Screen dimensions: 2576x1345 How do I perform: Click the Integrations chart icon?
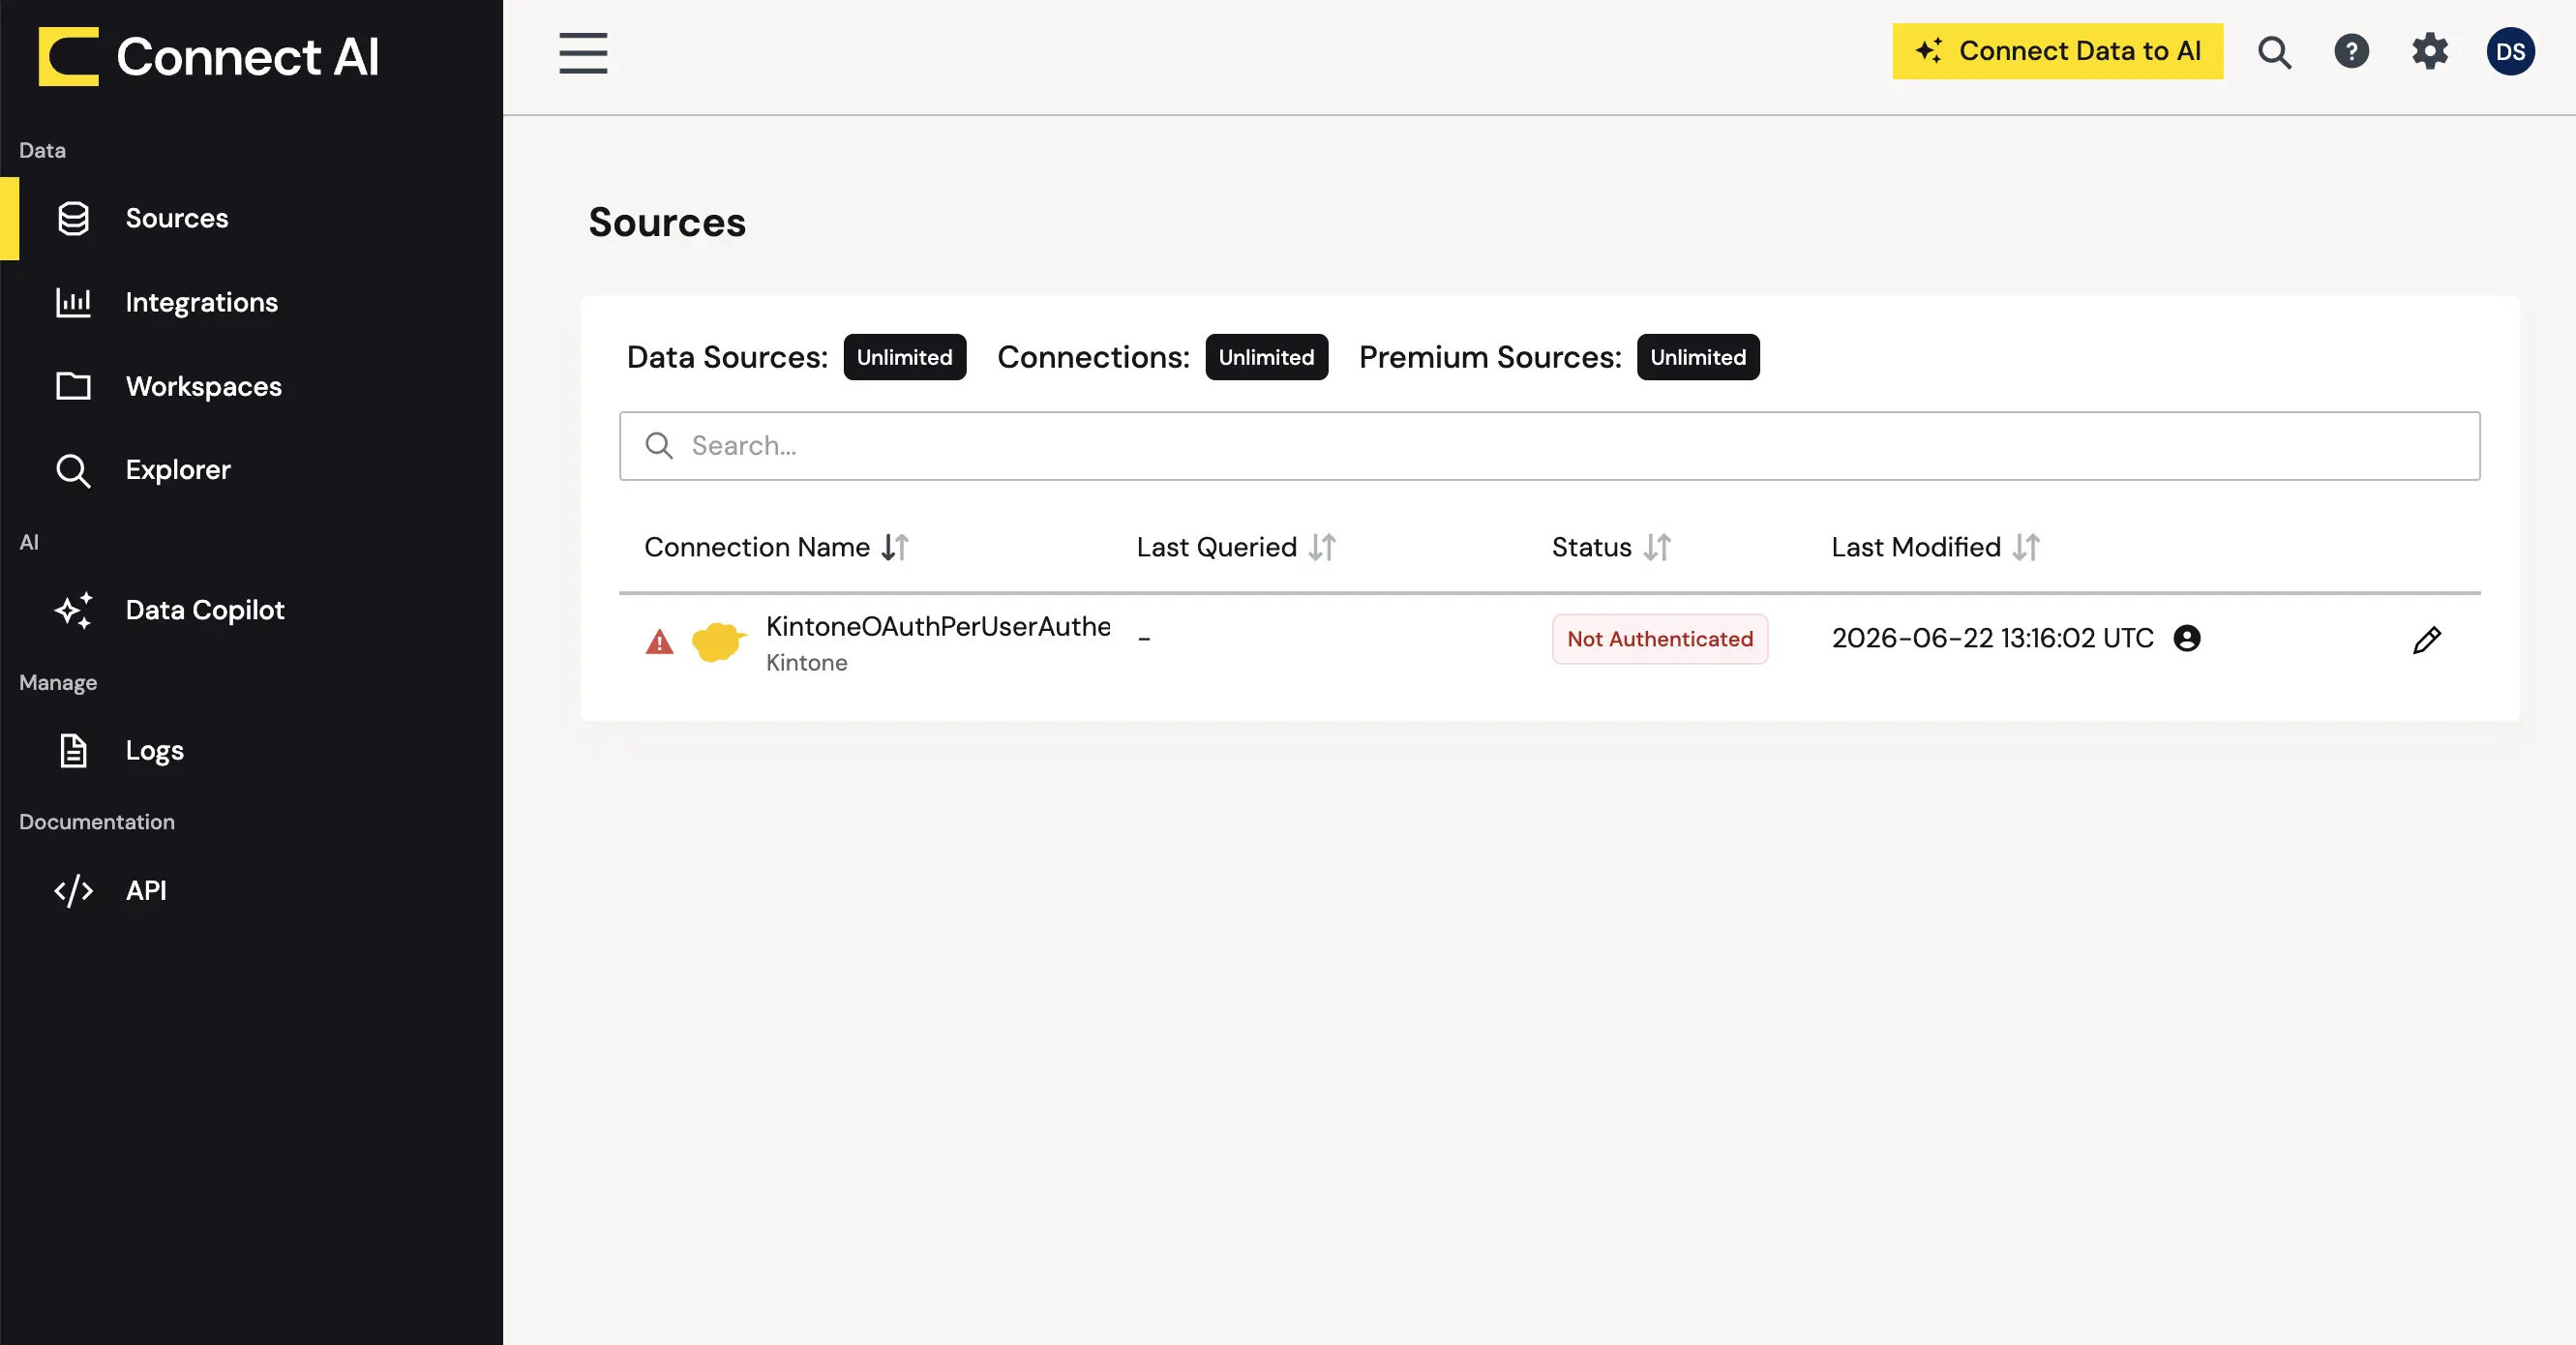click(x=73, y=302)
